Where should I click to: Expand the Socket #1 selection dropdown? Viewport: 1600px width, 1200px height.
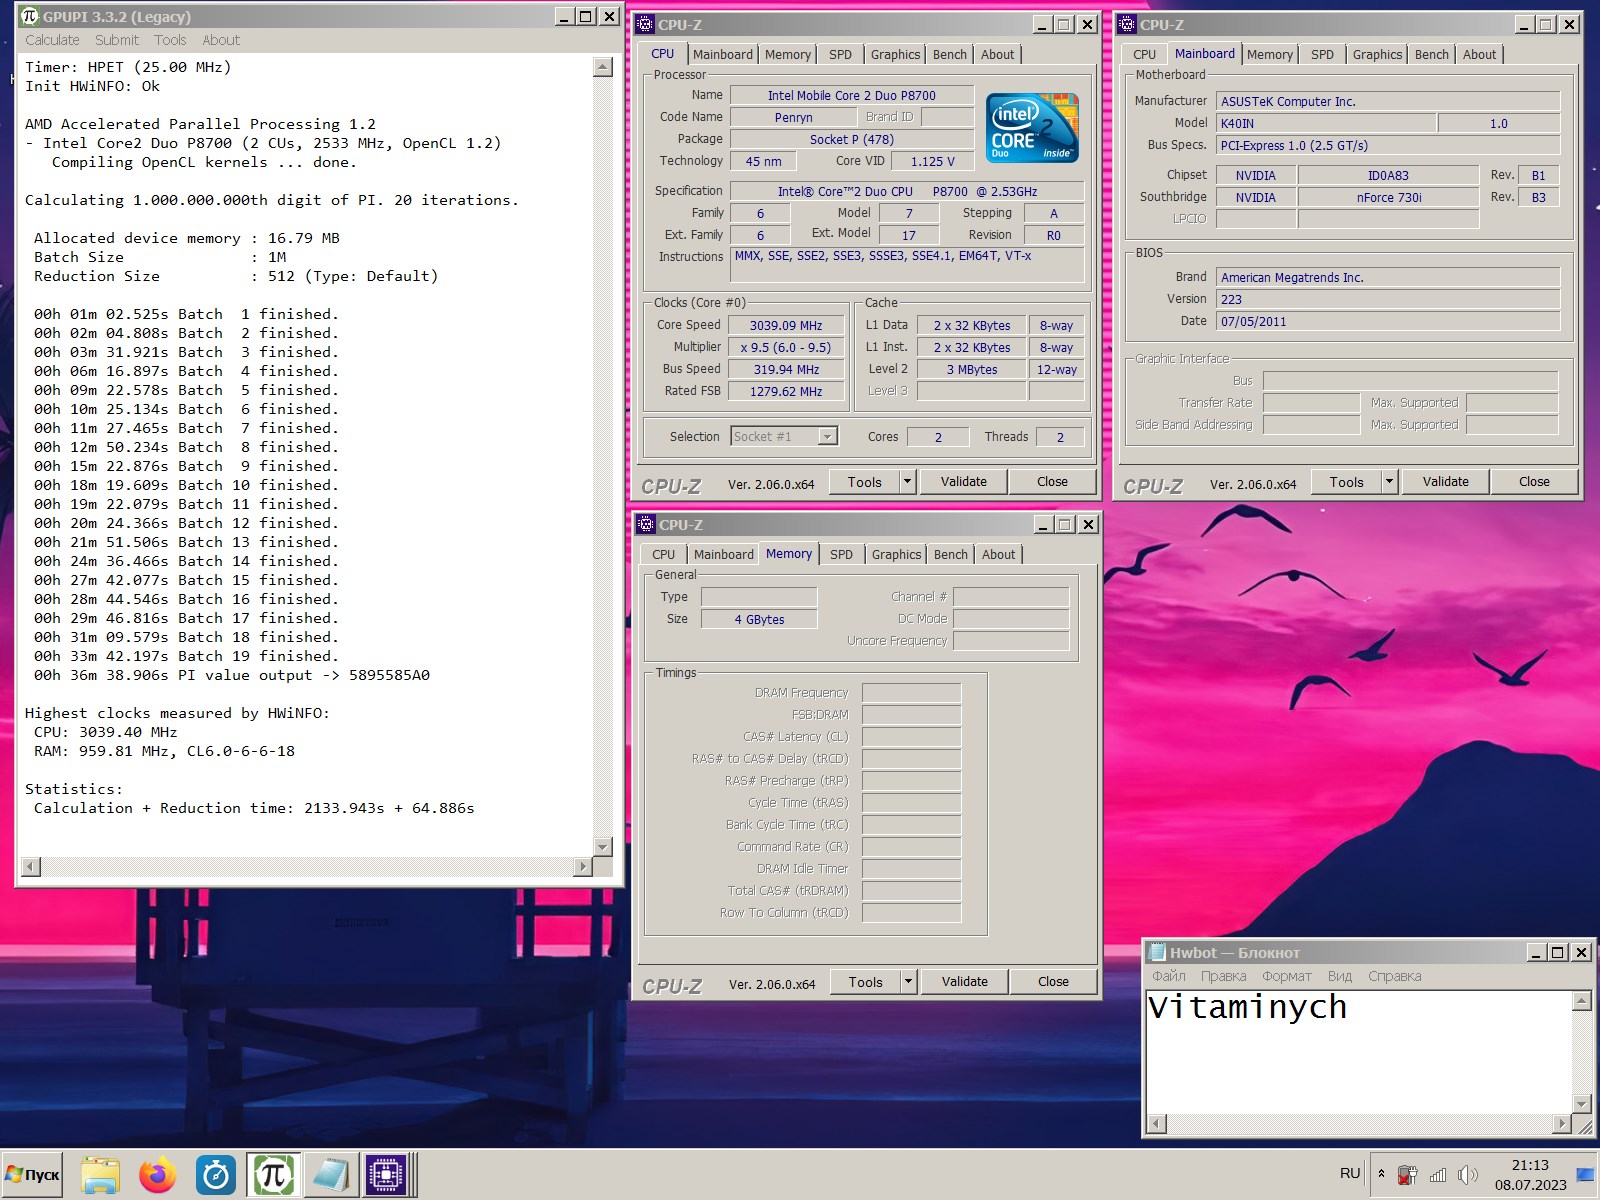[827, 436]
